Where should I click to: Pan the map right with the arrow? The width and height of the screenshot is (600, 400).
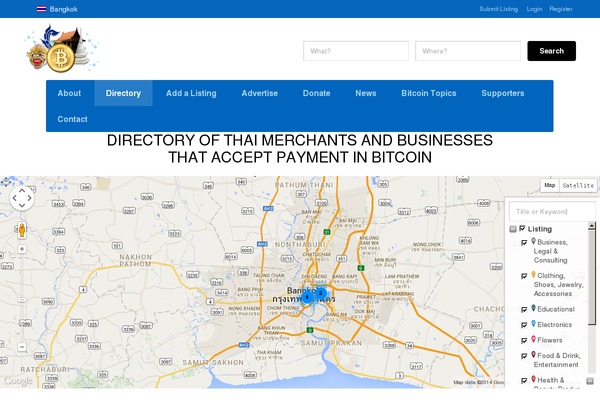[29, 198]
